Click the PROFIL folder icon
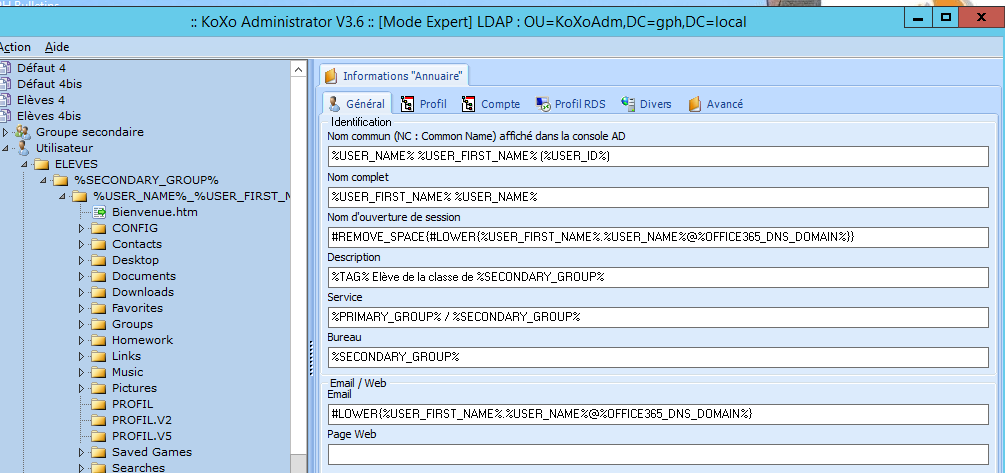 [98, 404]
